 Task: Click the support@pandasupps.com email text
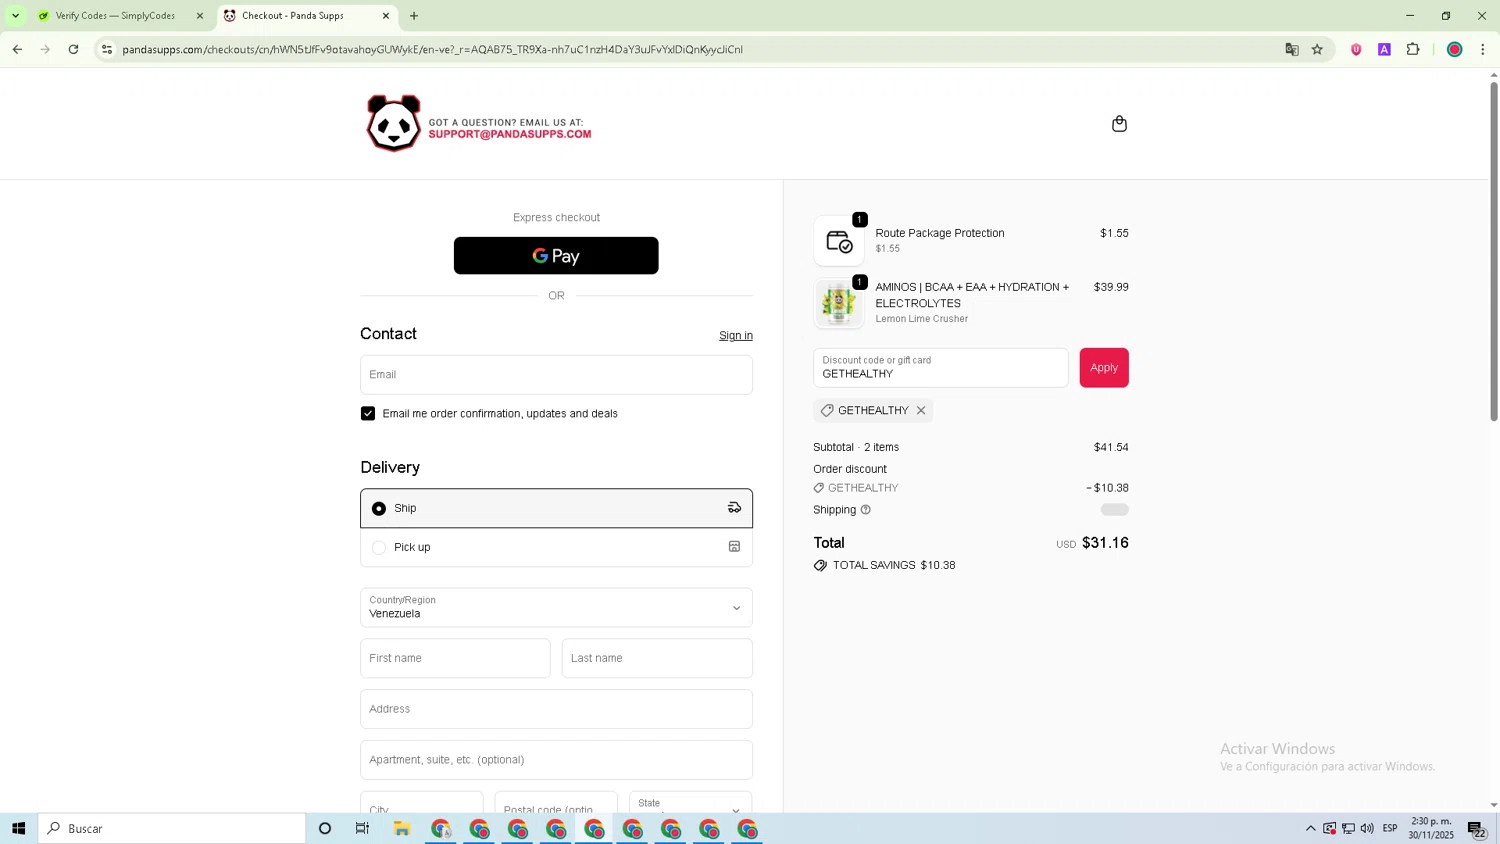coord(510,135)
